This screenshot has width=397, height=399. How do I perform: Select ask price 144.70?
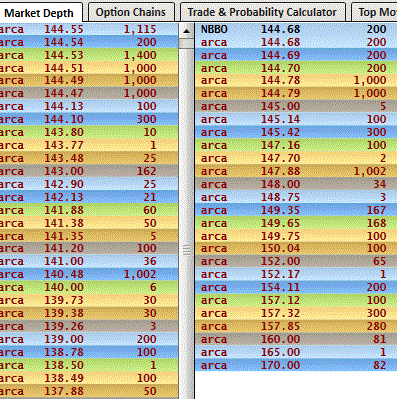tap(280, 68)
